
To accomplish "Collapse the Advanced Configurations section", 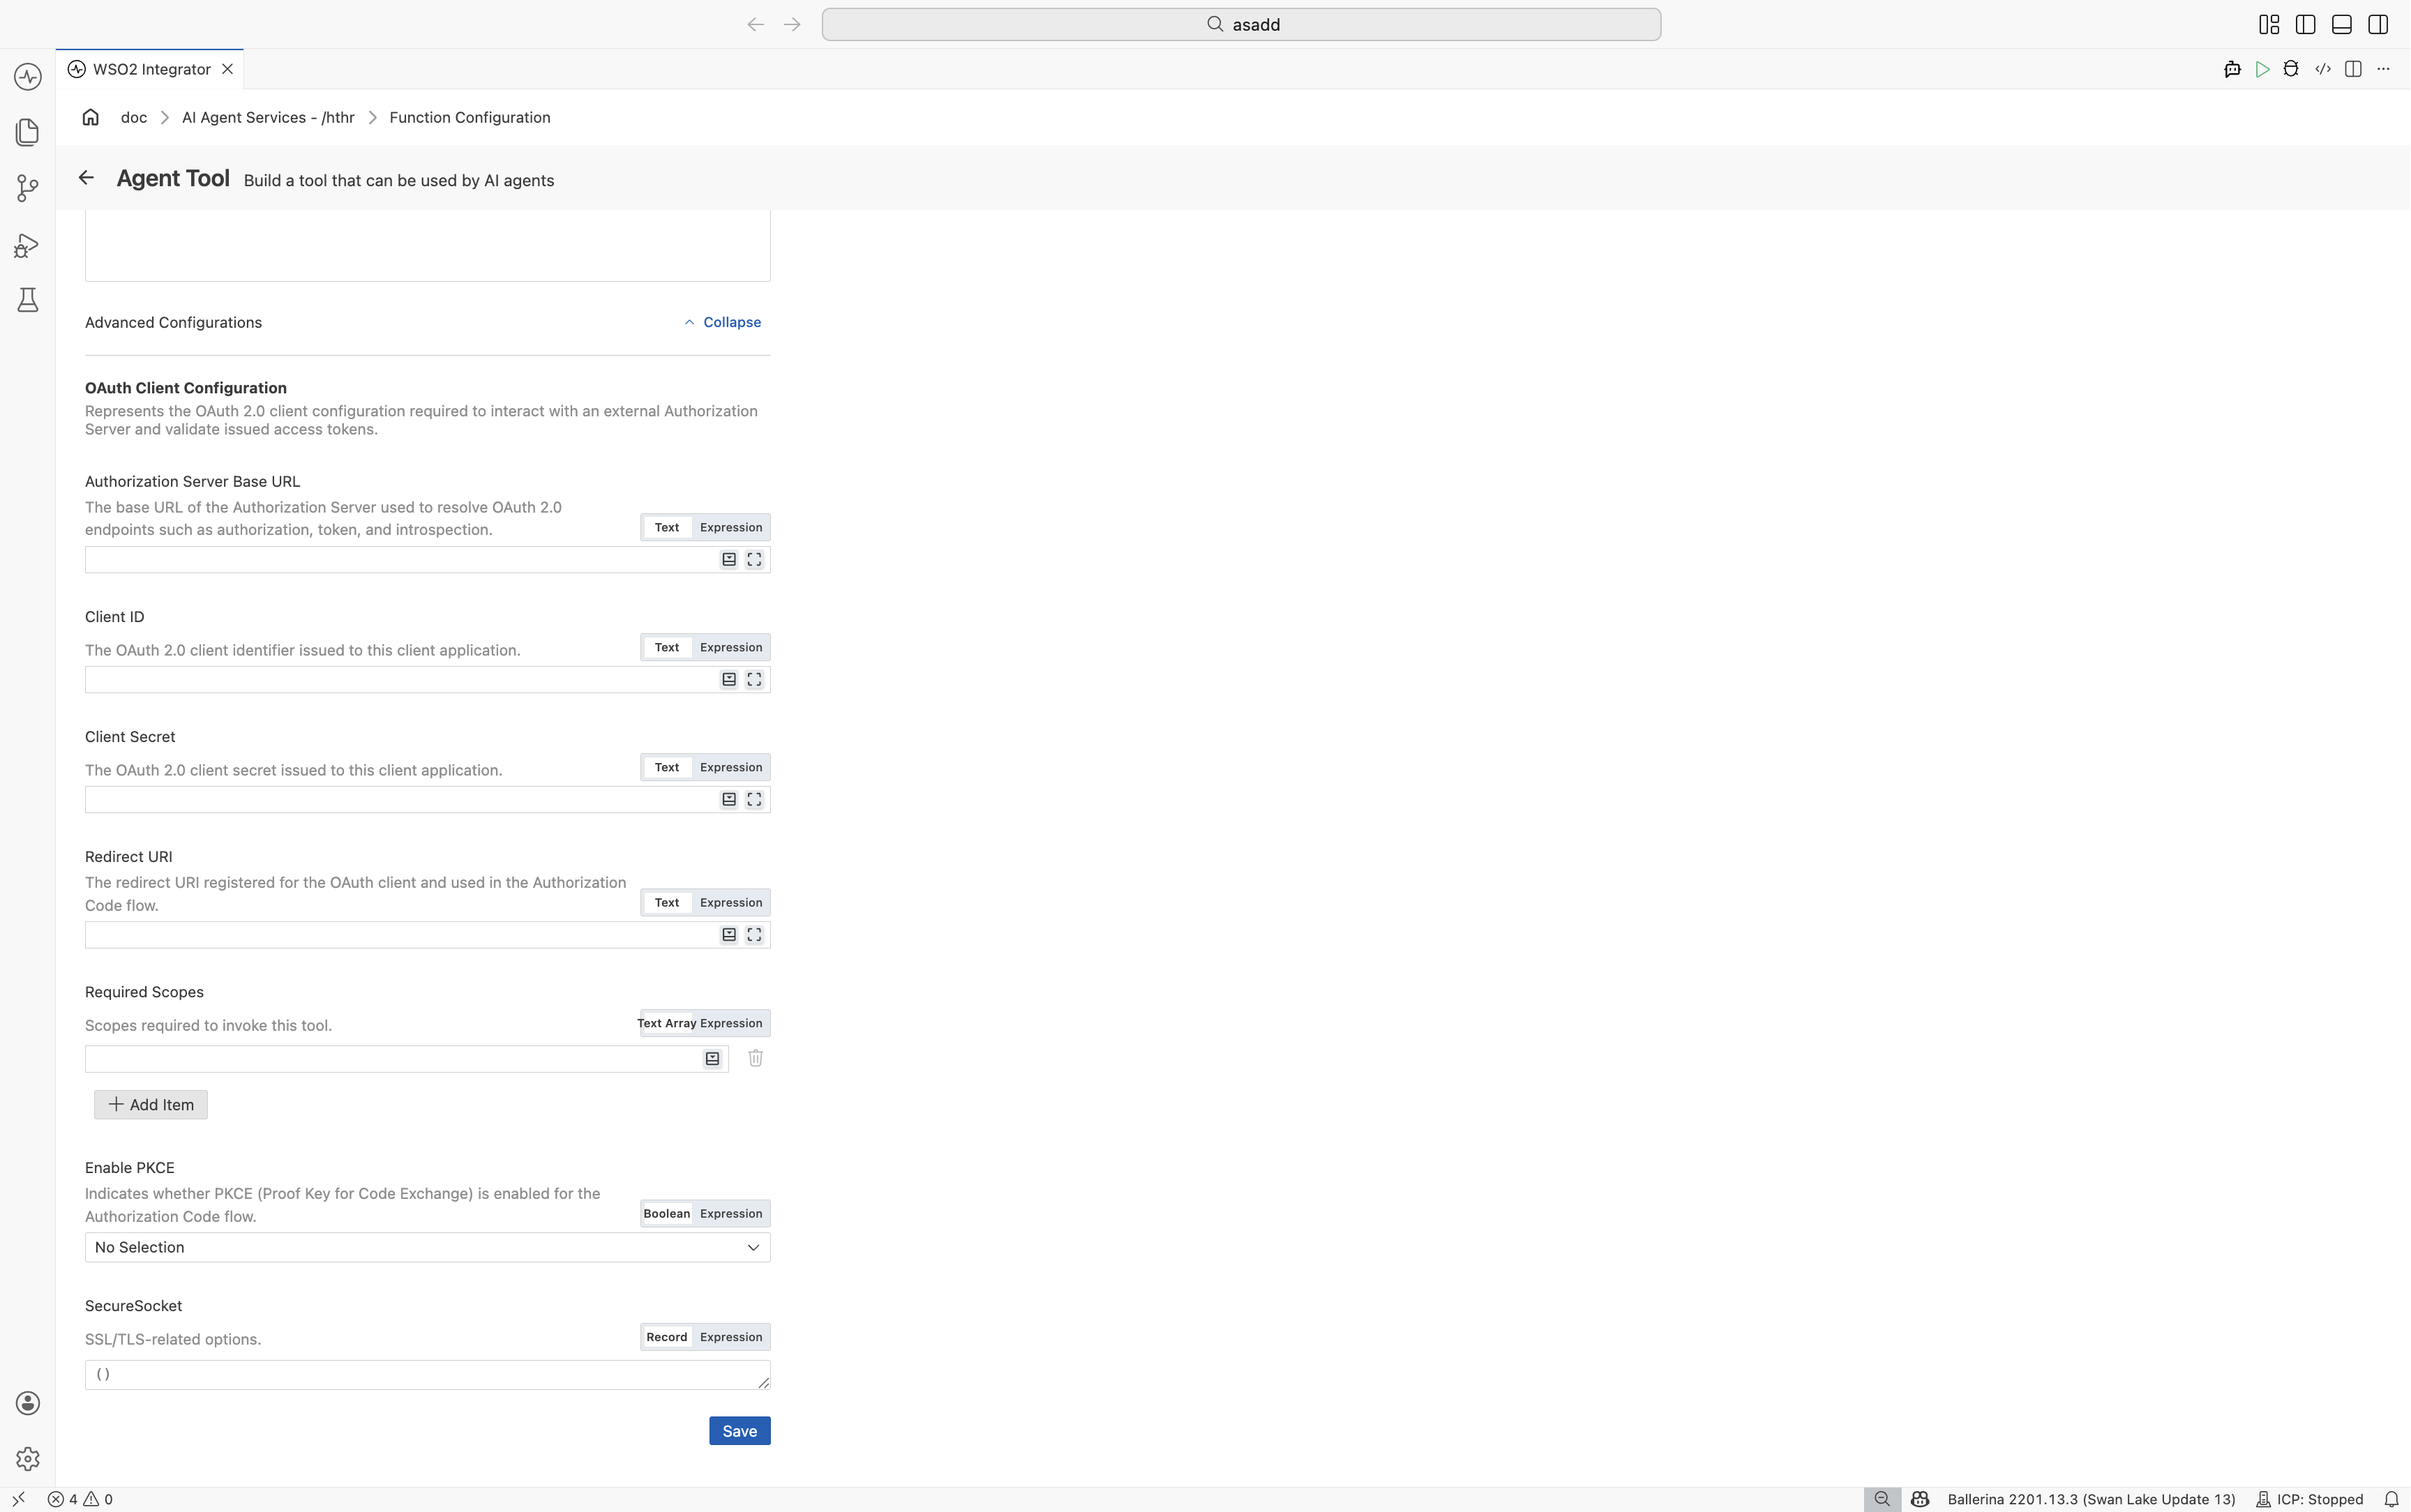I will 722,322.
